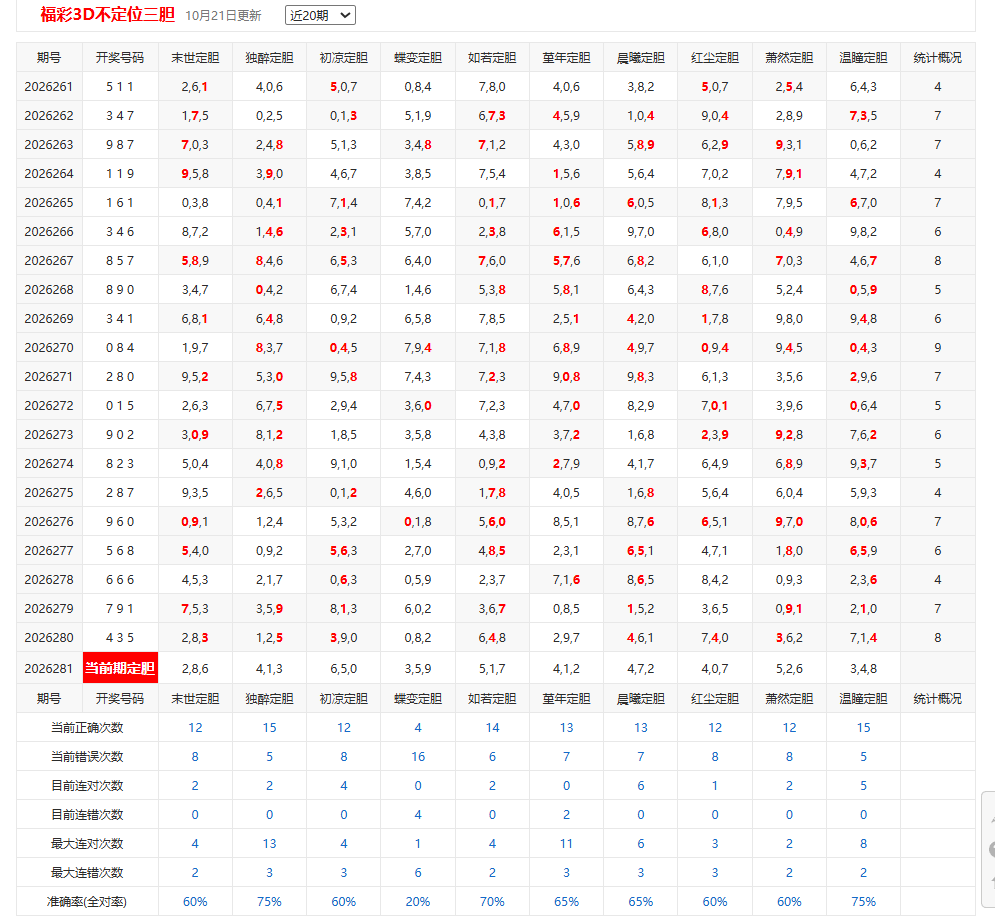Image resolution: width=995 pixels, height=919 pixels.
Task: Click the 统计概况 header in top row
Action: point(937,58)
